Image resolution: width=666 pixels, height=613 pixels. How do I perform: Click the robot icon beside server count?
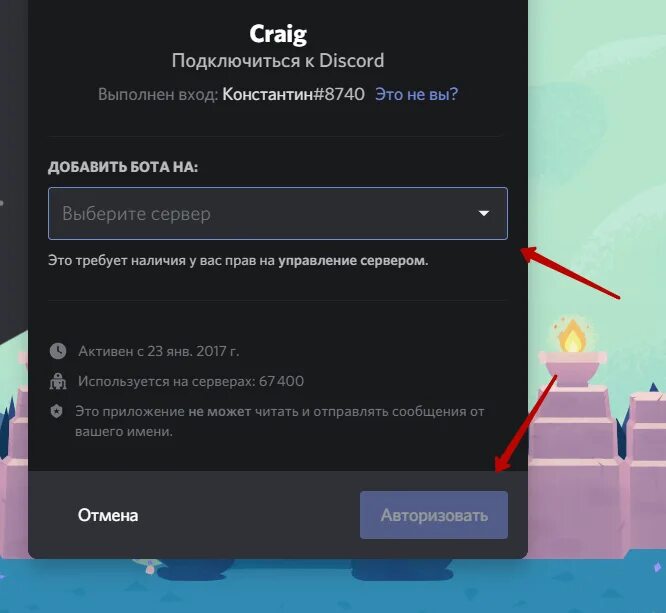tap(58, 381)
